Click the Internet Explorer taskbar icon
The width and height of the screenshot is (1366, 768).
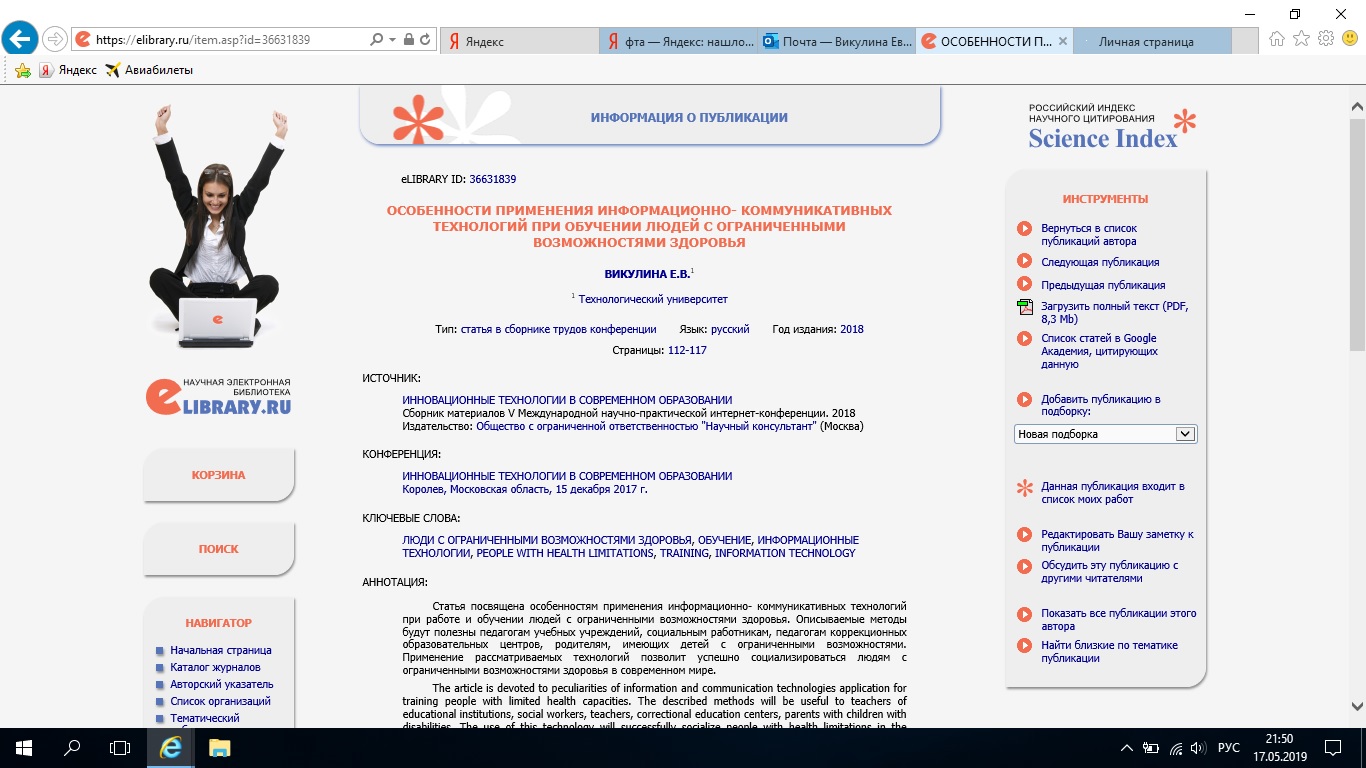pyautogui.click(x=171, y=747)
